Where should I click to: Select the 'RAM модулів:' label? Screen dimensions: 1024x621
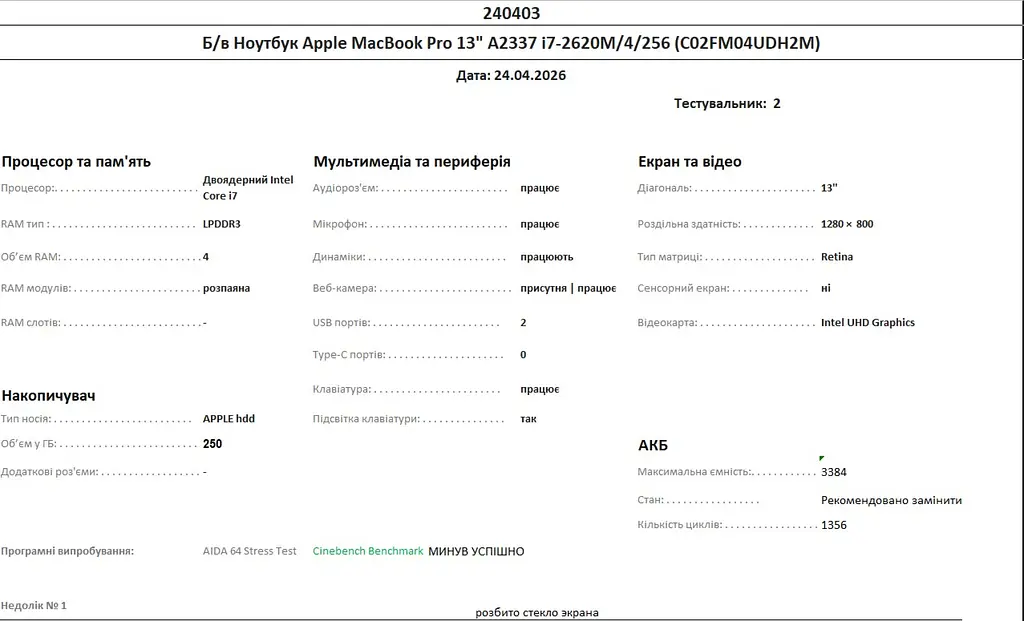point(36,288)
